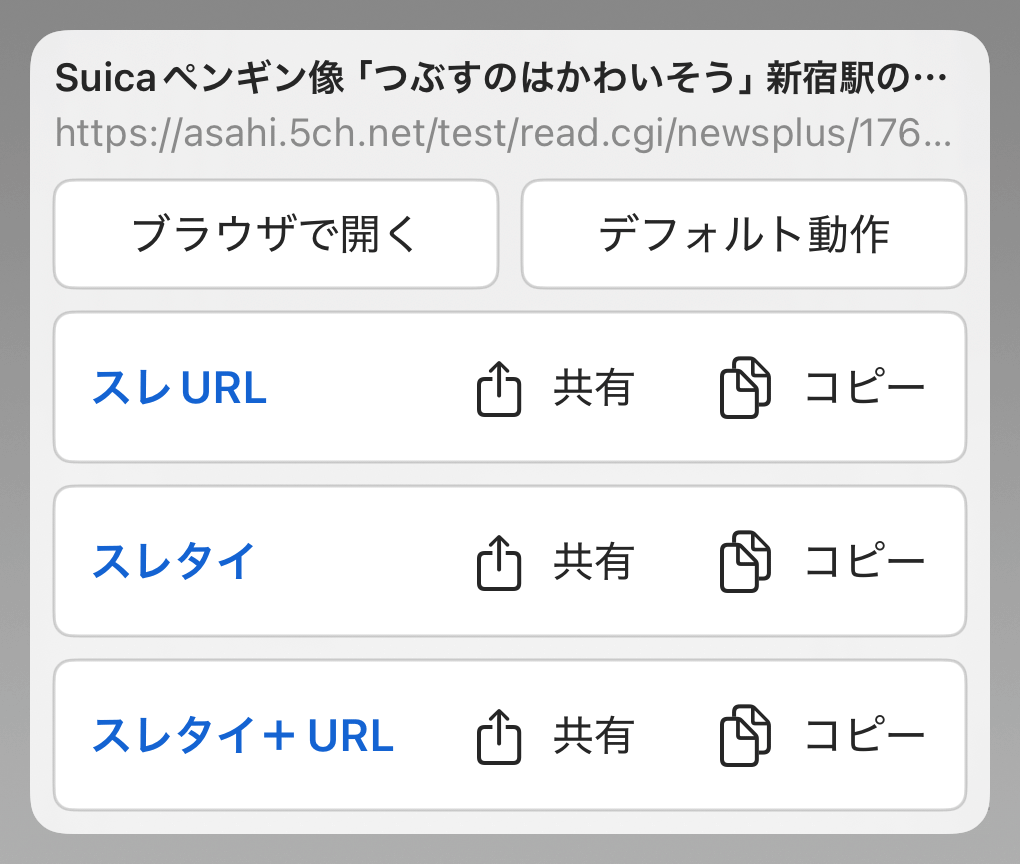
Task: Tap the share icon in the スレタイ＋URL row
Action: coord(498,737)
